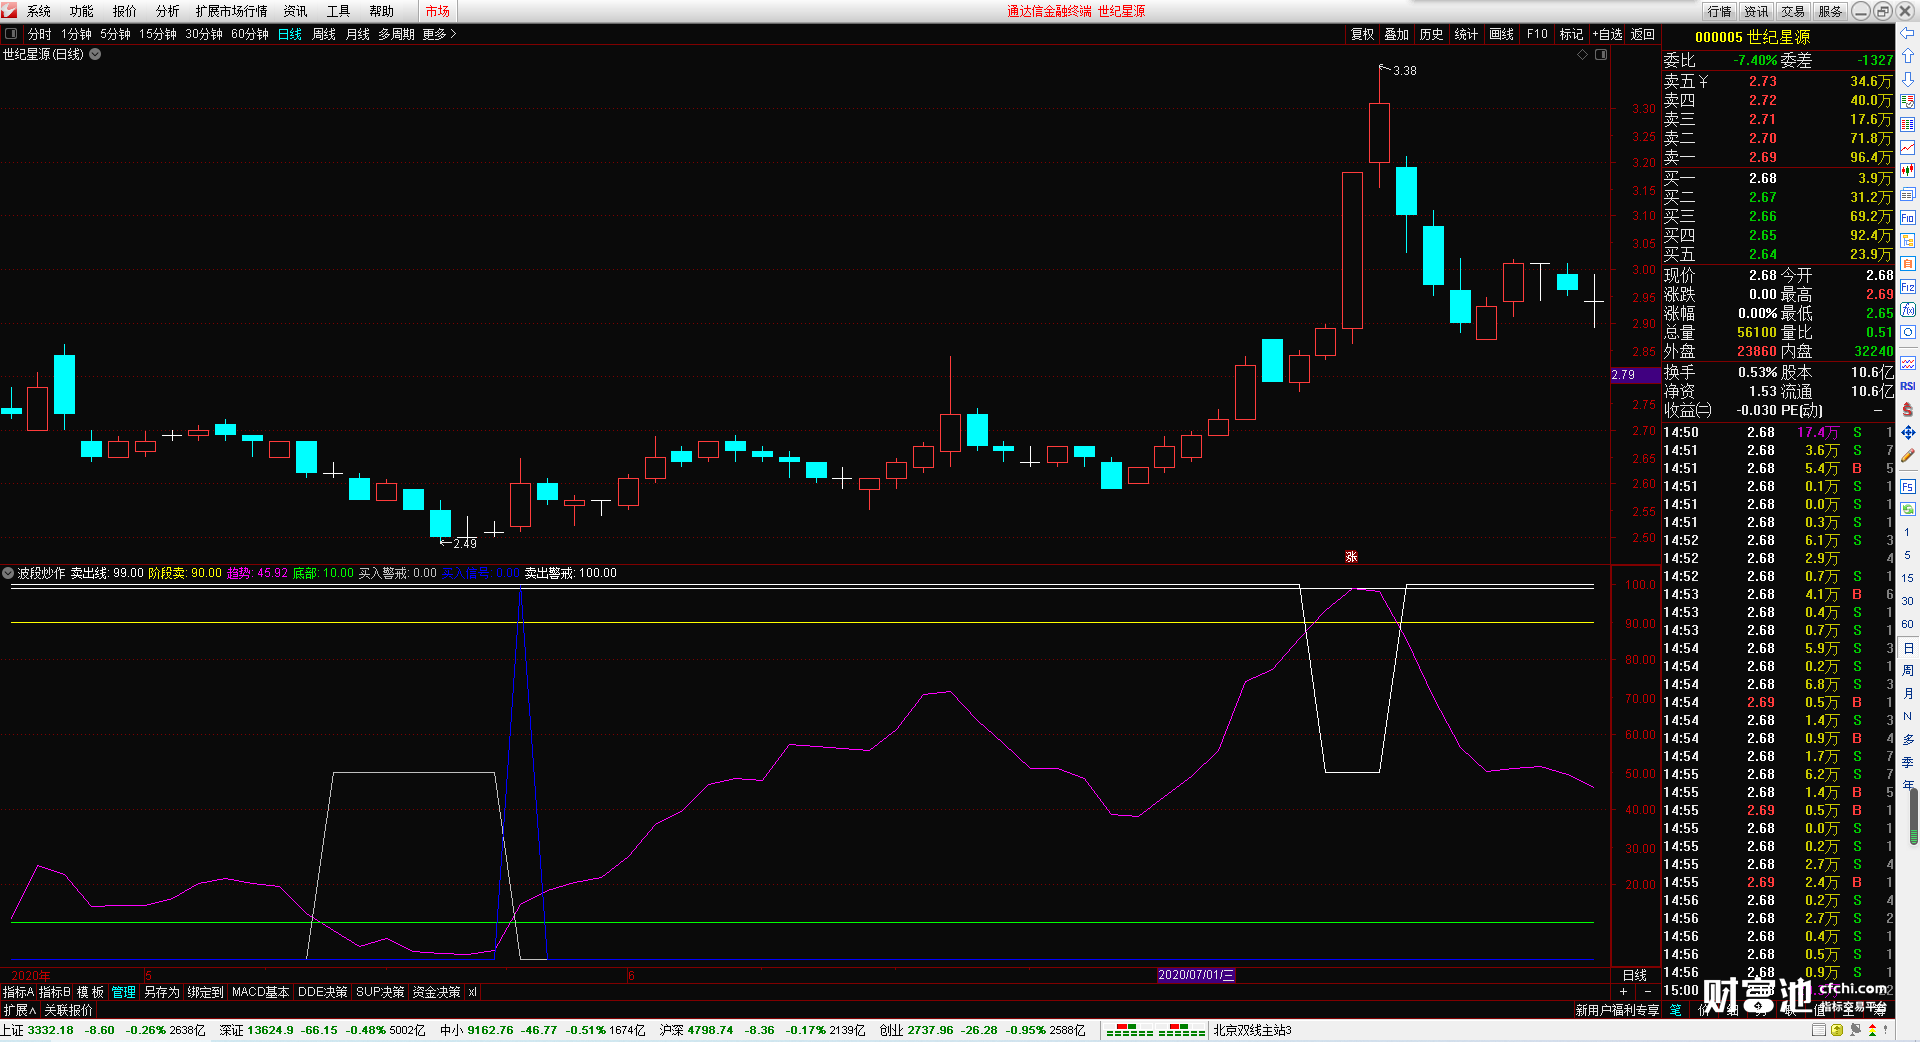The image size is (1920, 1042).
Task: Select the 月线 monthly period
Action: coord(358,34)
